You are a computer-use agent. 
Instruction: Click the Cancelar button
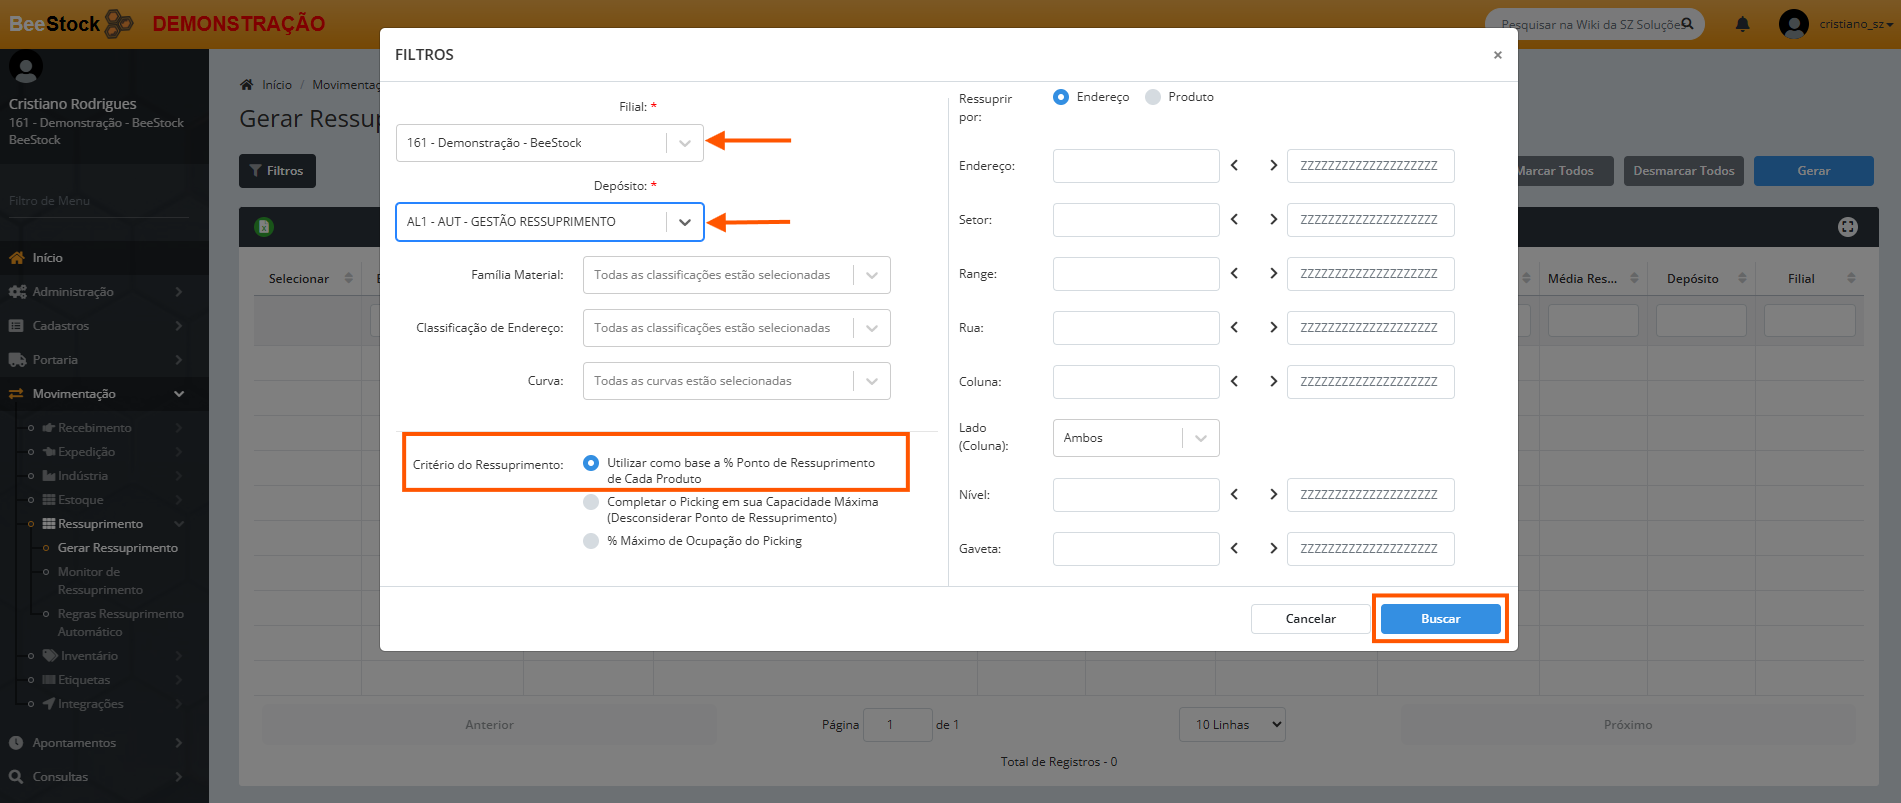click(1310, 619)
